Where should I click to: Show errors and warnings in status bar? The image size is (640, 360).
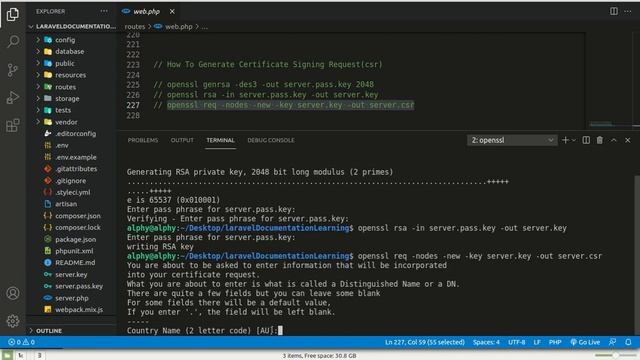click(21, 342)
